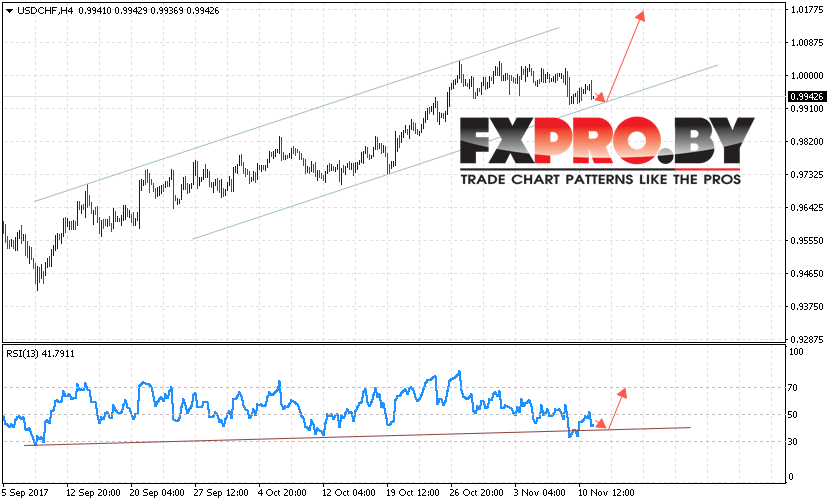Screen dimensions: 828x504
Task: Select the brown RSI support trendline
Action: coord(357,436)
